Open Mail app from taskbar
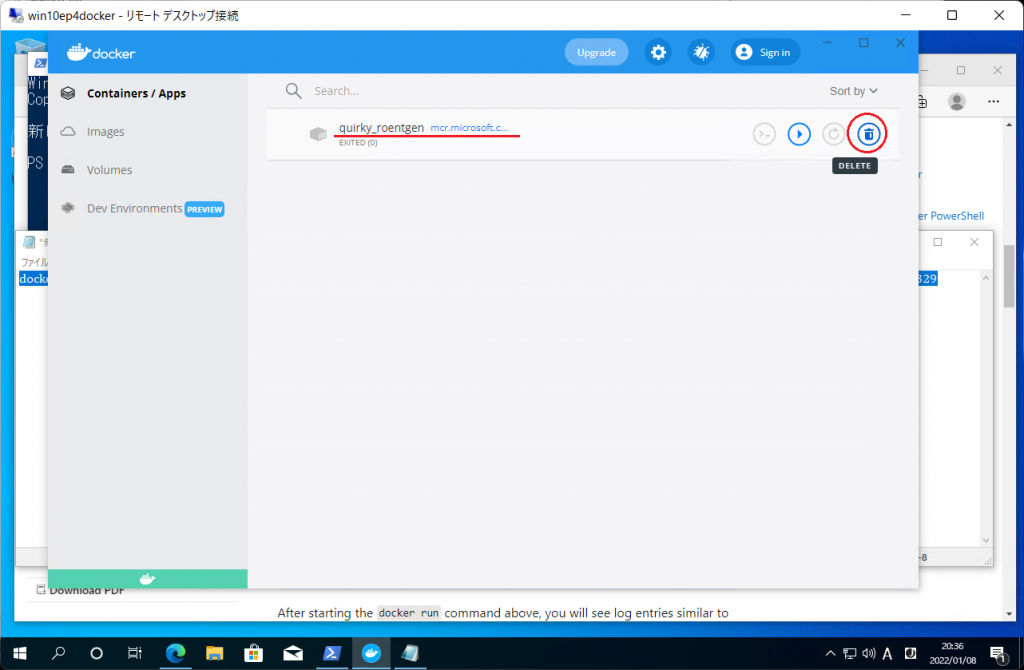Screen dimensions: 1024x670 pos(293,653)
